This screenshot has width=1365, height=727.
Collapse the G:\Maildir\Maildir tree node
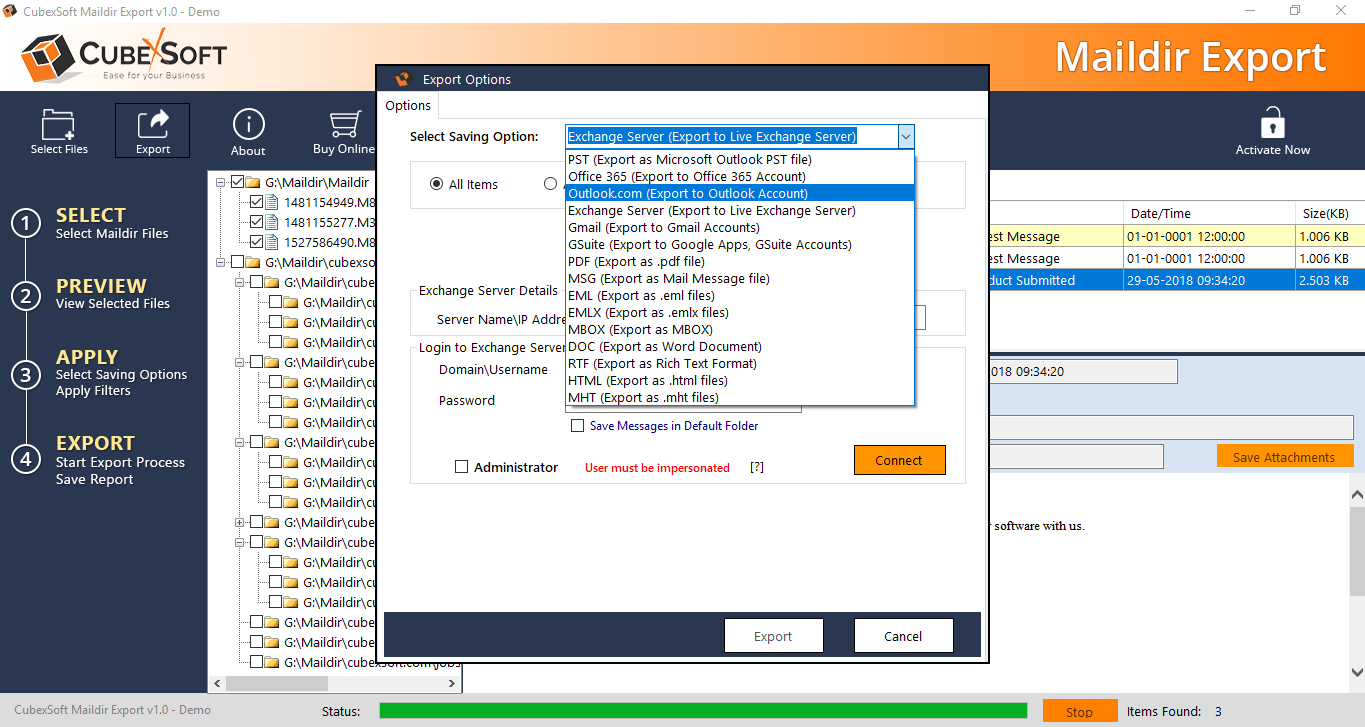(x=220, y=183)
